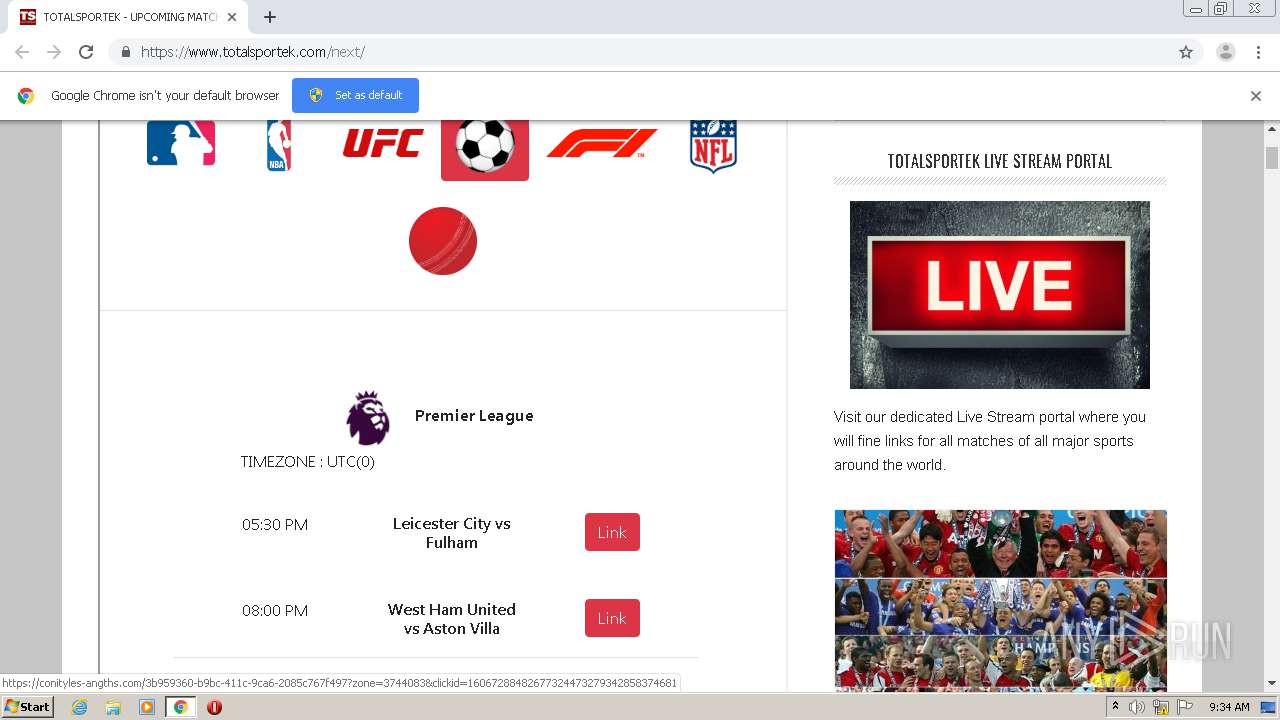
Task: Open Link for Leicester City vs Fulham
Action: (x=612, y=532)
